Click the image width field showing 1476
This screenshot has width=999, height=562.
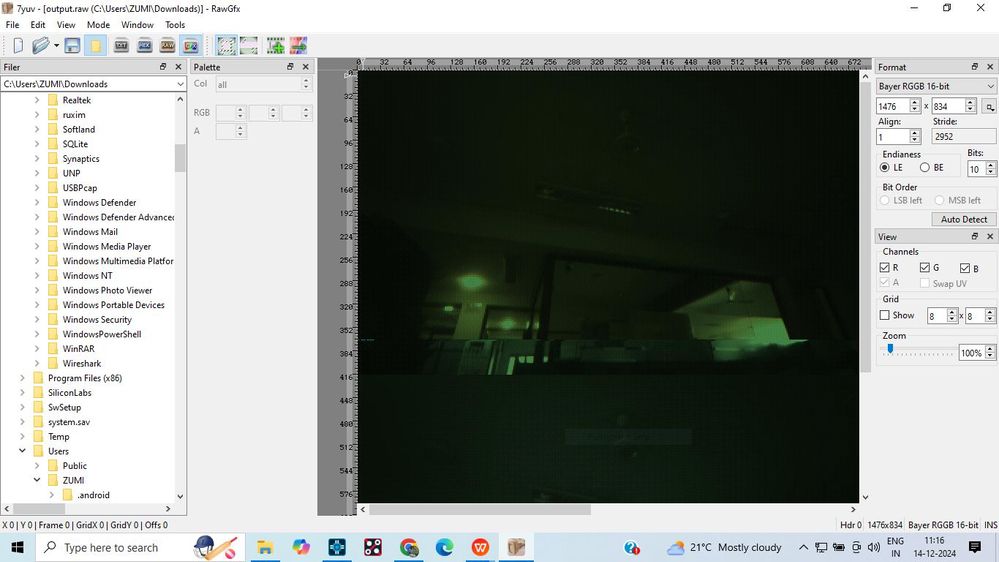coord(893,106)
